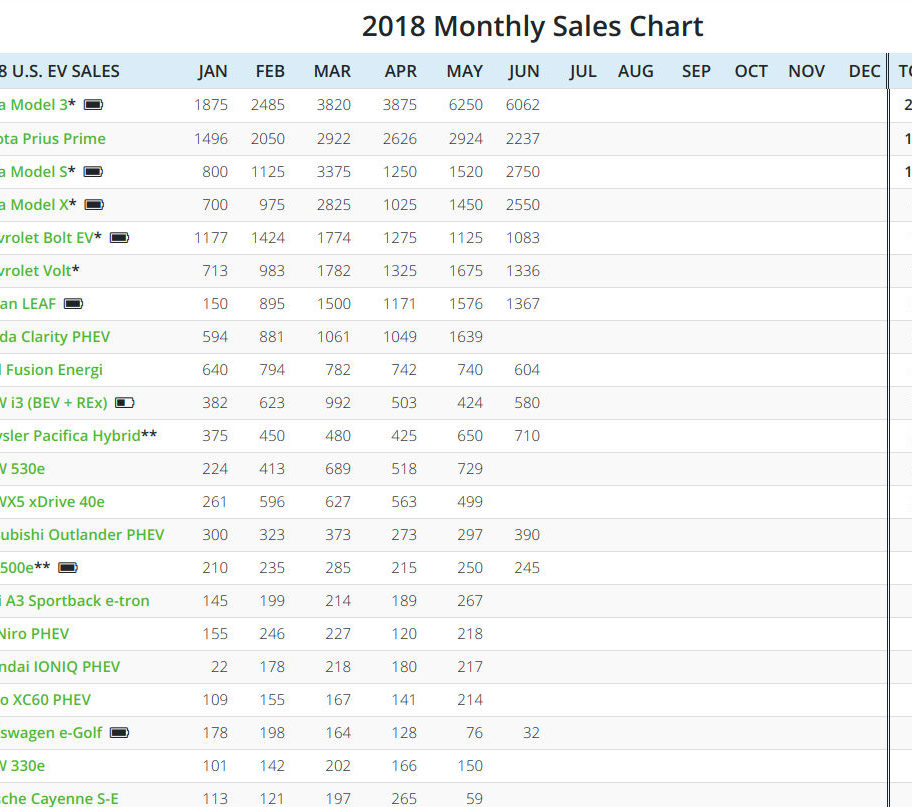The image size is (912, 807).
Task: Select the Cayenne S-E April value 265
Action: click(404, 799)
